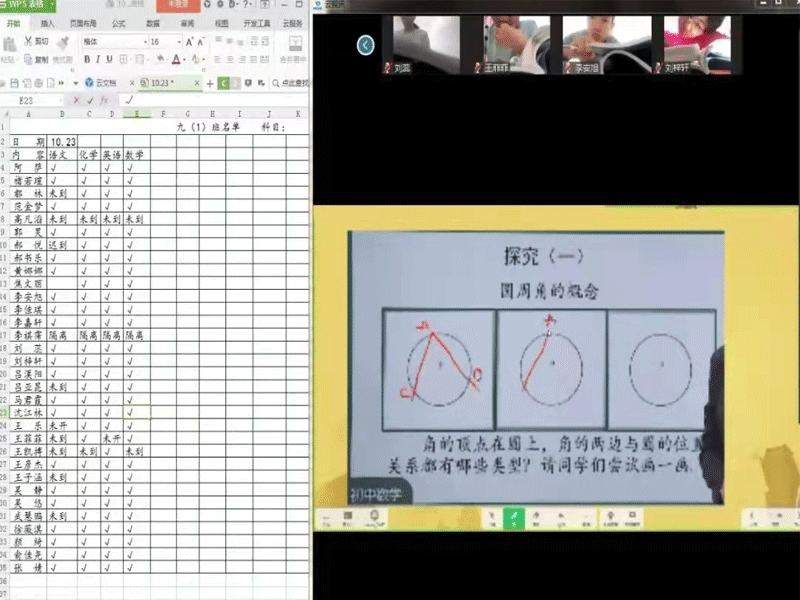Expand the Name Box dropdown next to E23
Screen dimensions: 800x600
(61, 101)
